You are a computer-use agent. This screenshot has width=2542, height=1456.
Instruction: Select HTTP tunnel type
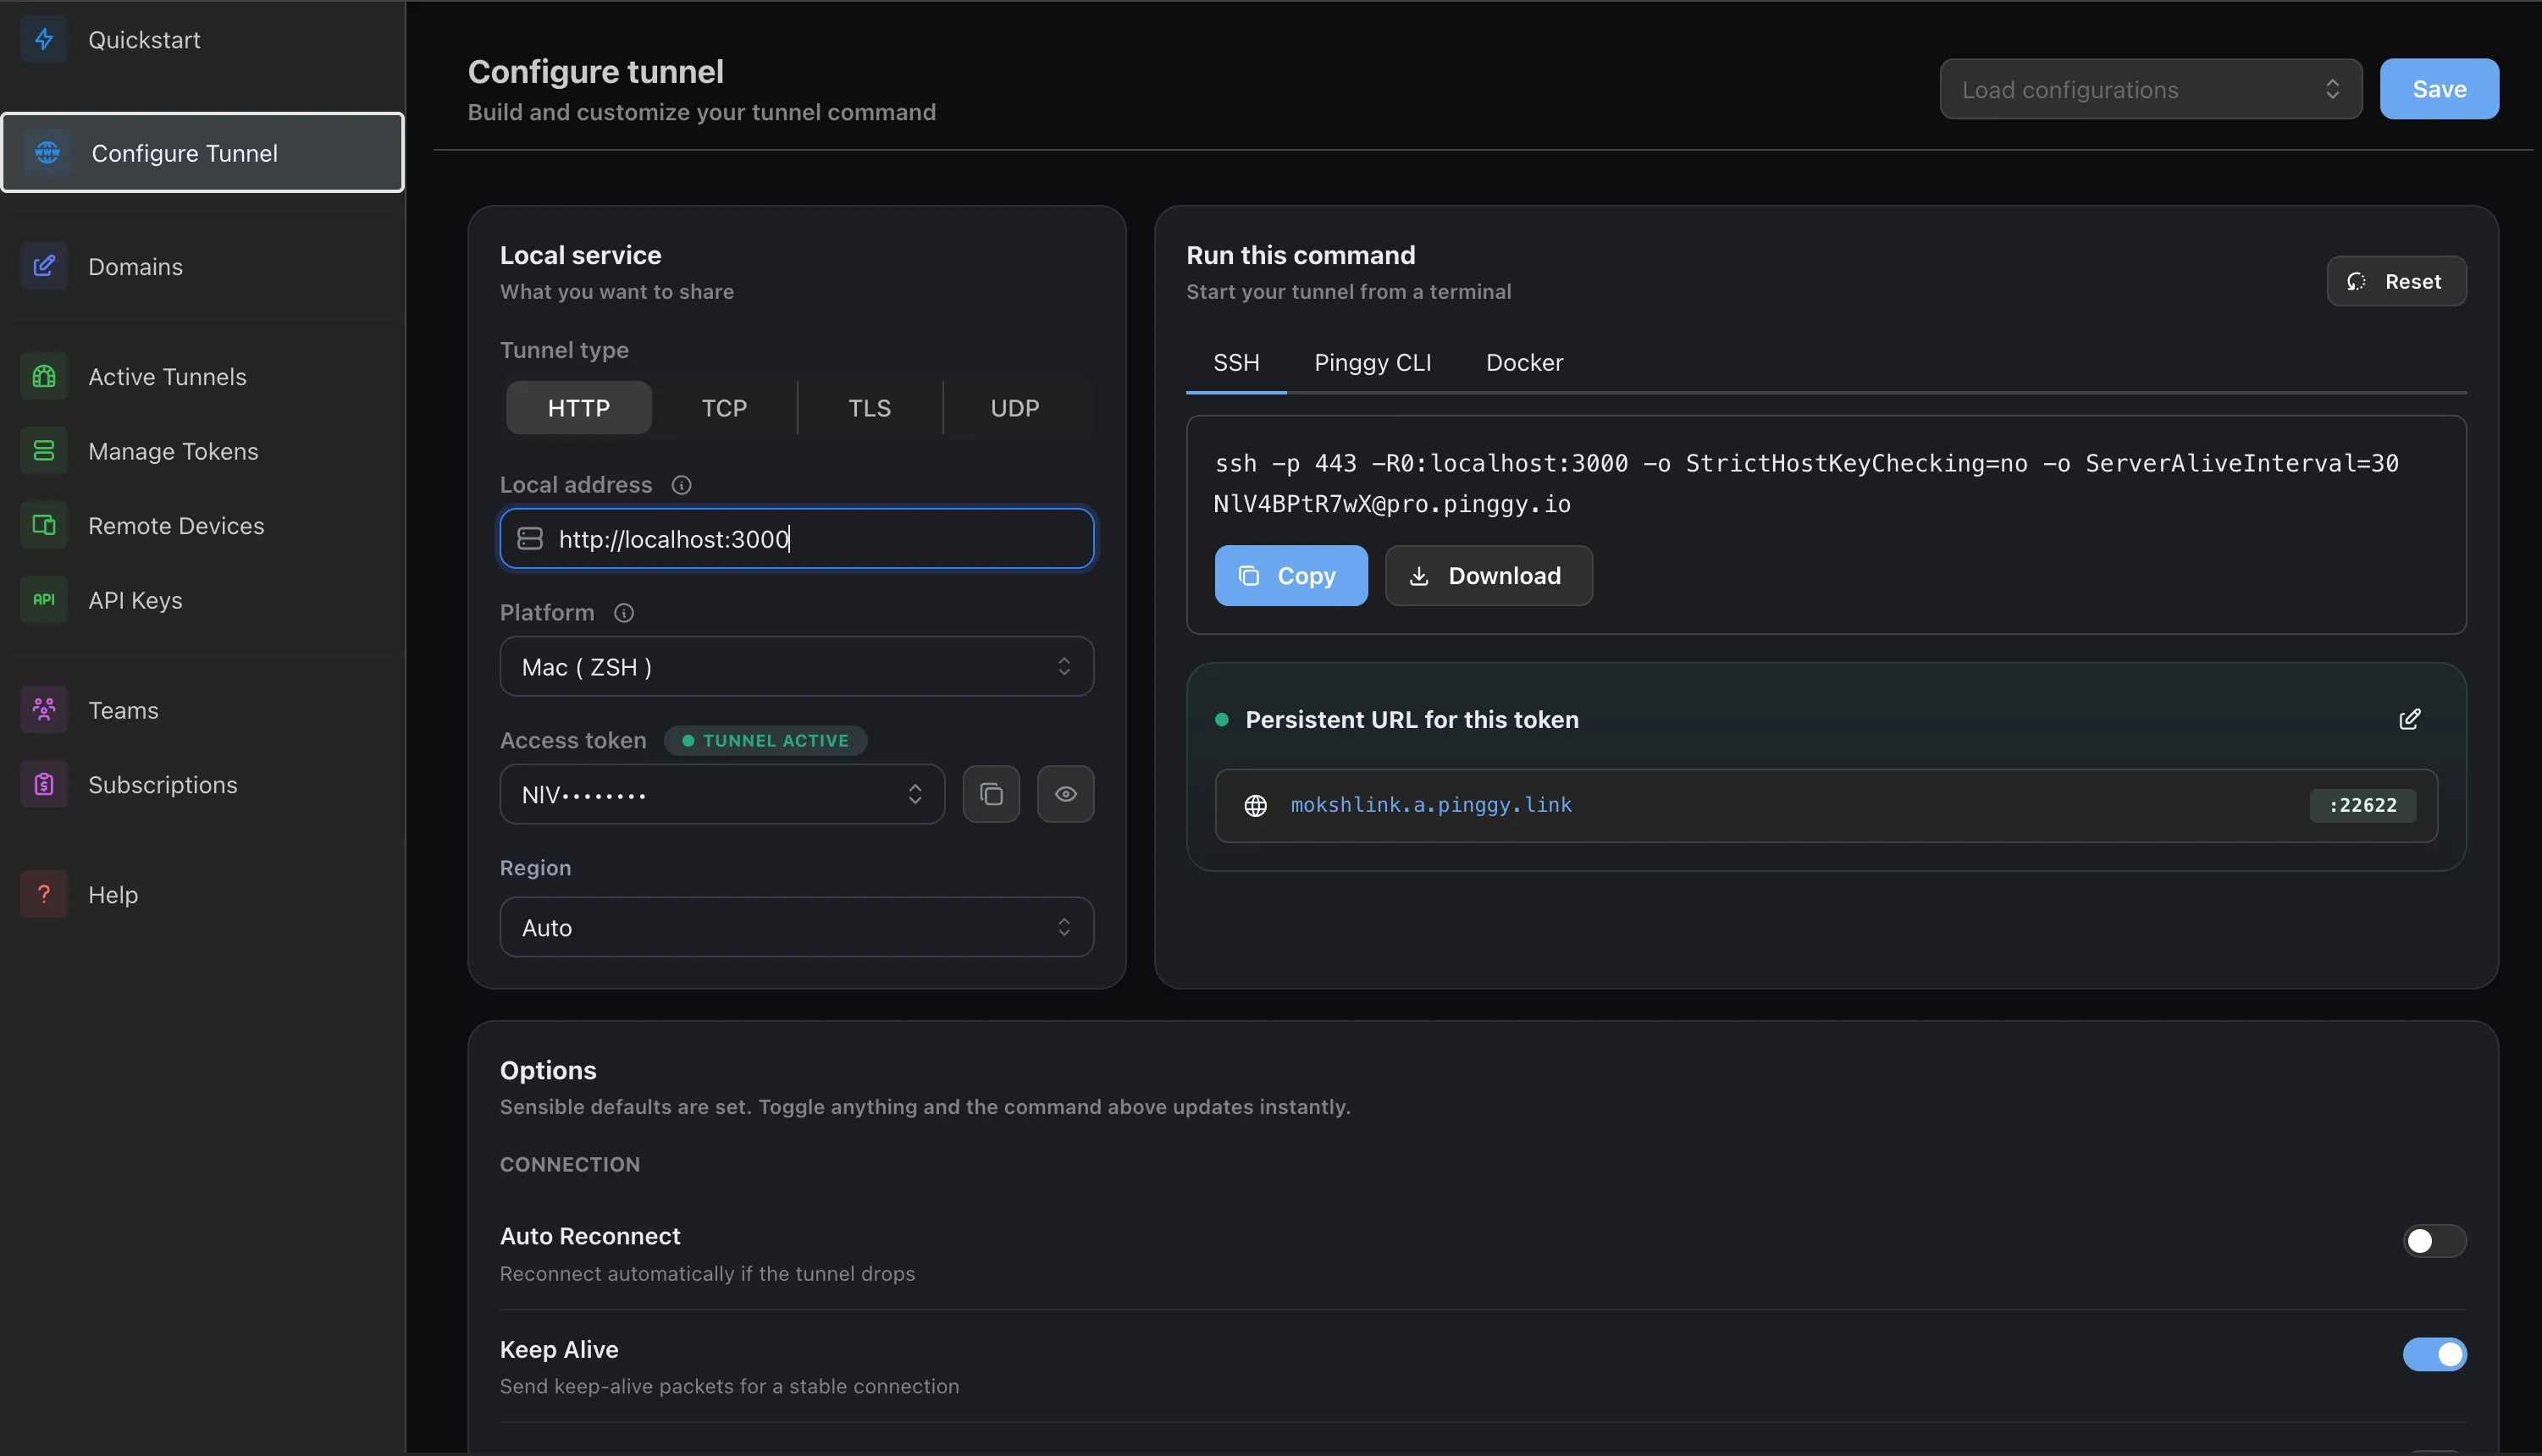coord(578,408)
